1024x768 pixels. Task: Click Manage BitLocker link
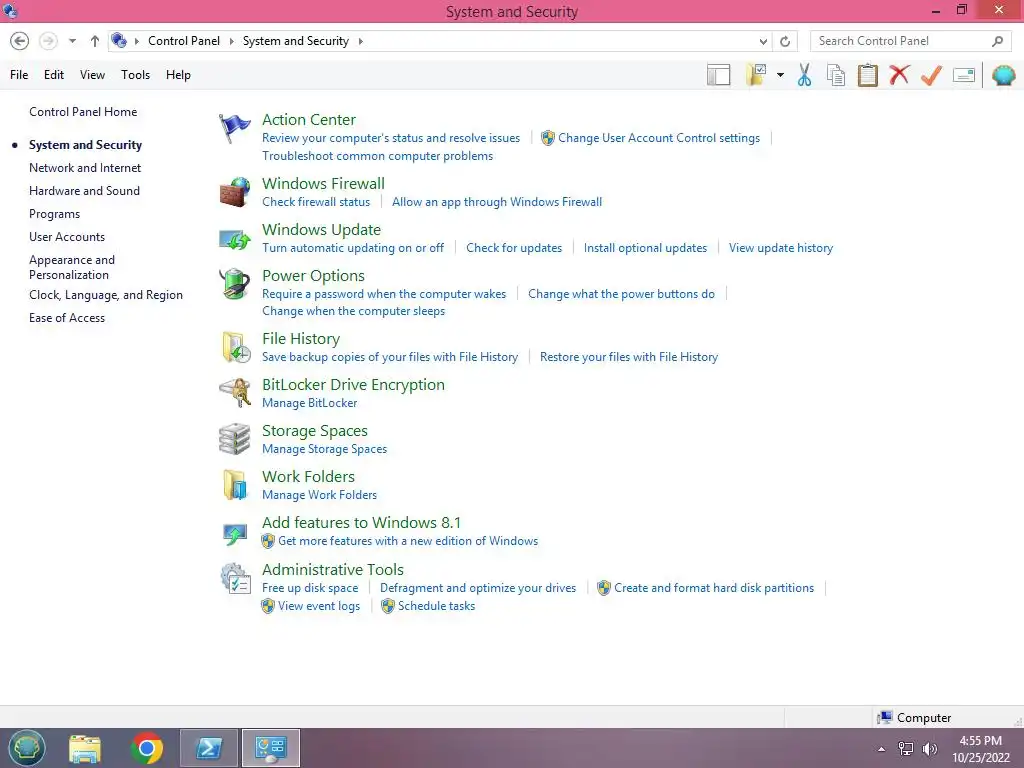pyautogui.click(x=310, y=403)
